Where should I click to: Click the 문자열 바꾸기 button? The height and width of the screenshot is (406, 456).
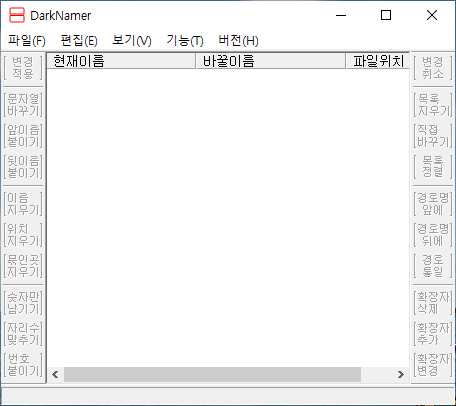23,105
